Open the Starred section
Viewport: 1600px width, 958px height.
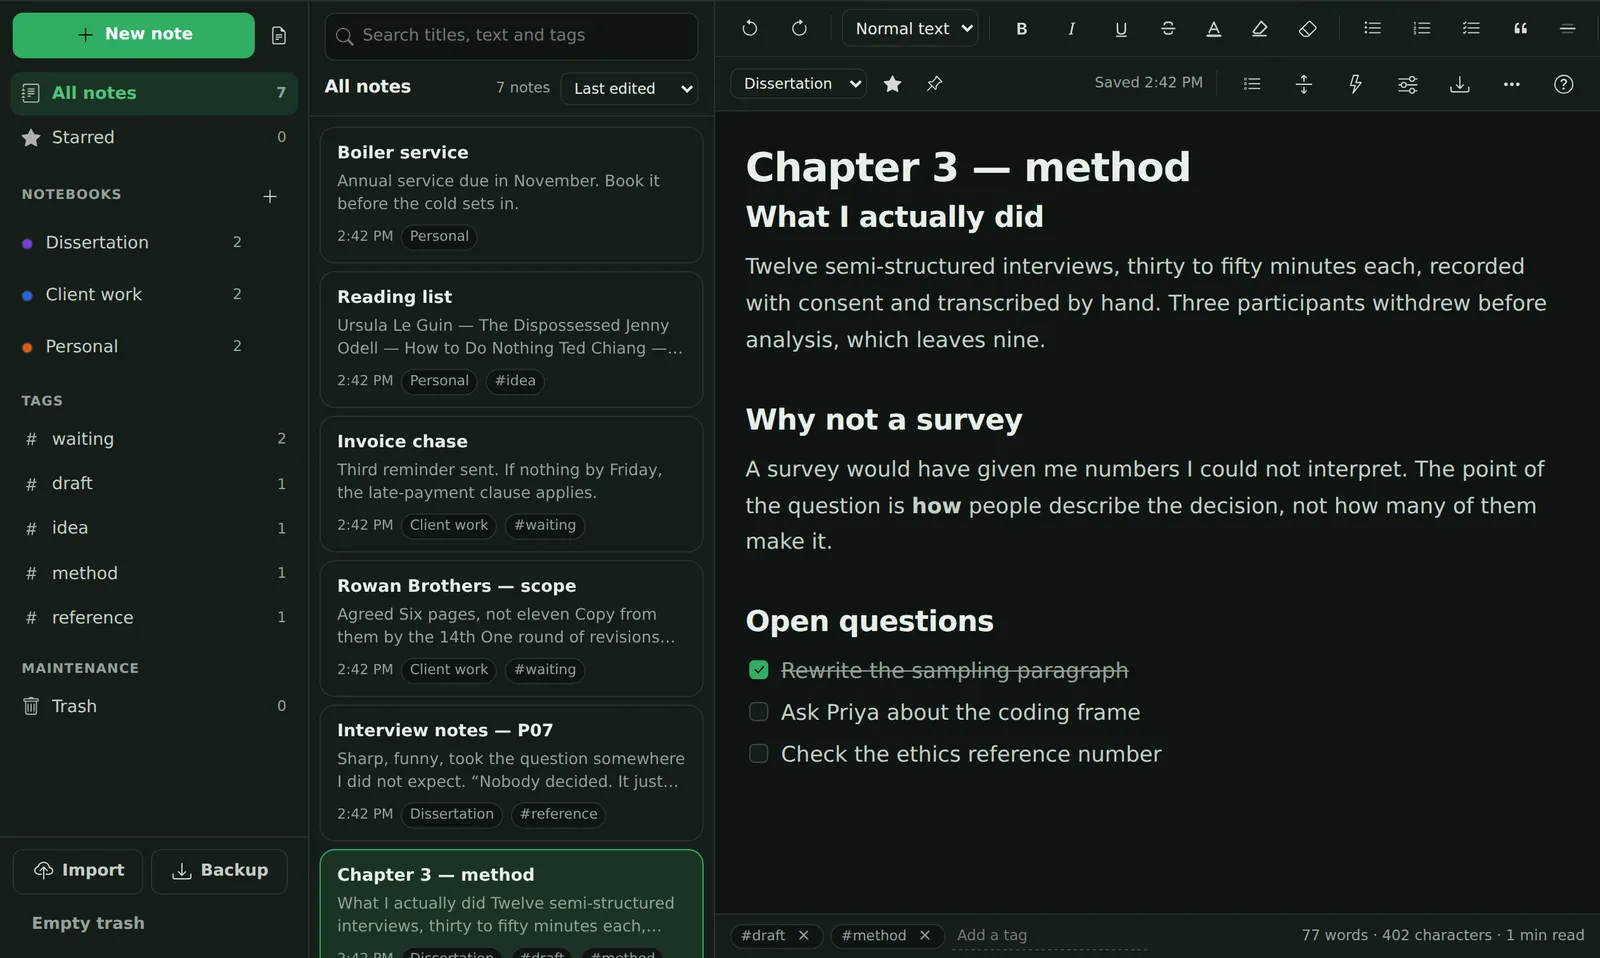154,137
